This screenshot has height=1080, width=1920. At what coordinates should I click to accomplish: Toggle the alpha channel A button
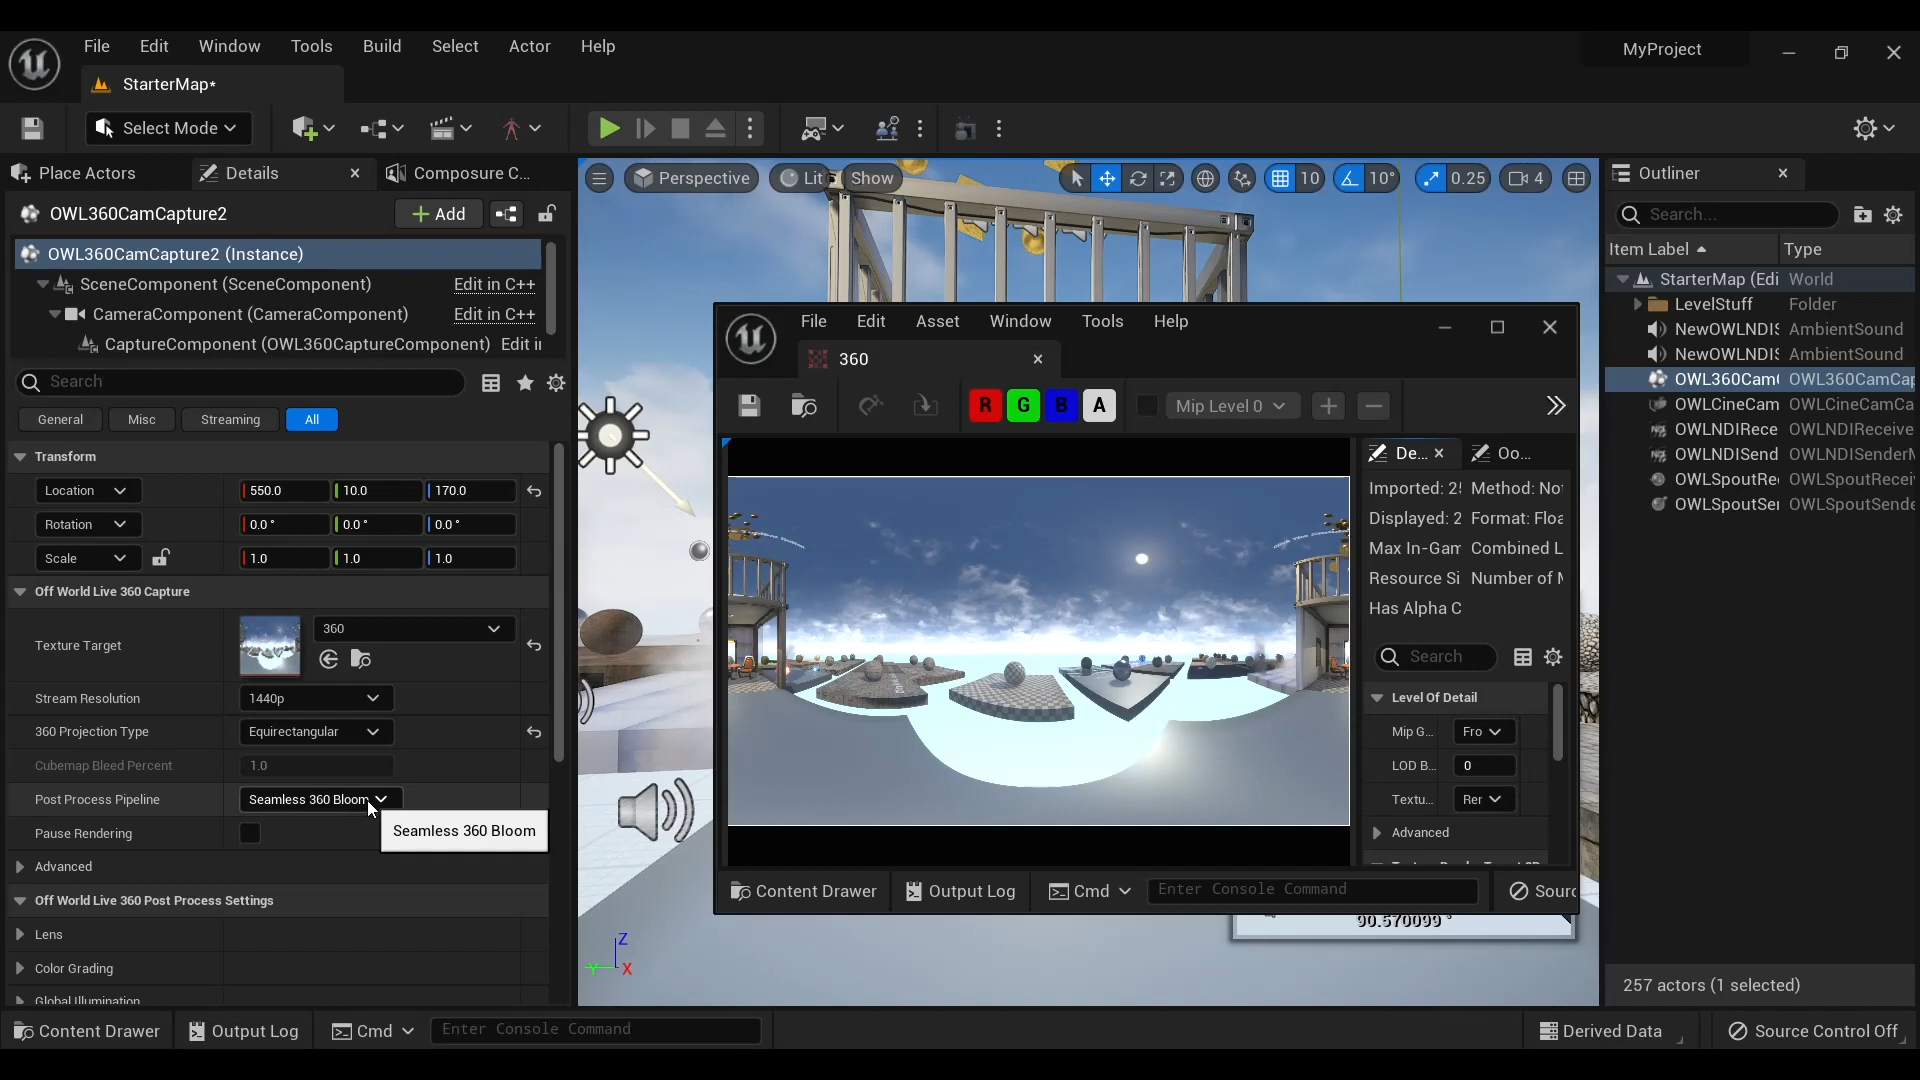1099,406
